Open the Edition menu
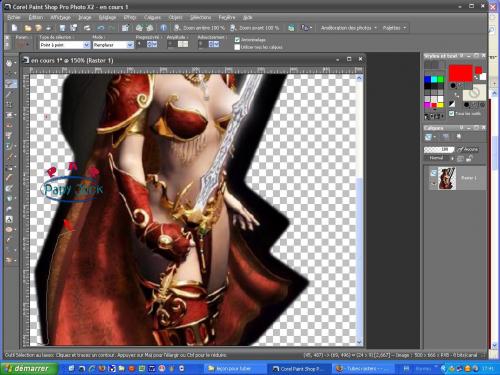 pos(36,17)
